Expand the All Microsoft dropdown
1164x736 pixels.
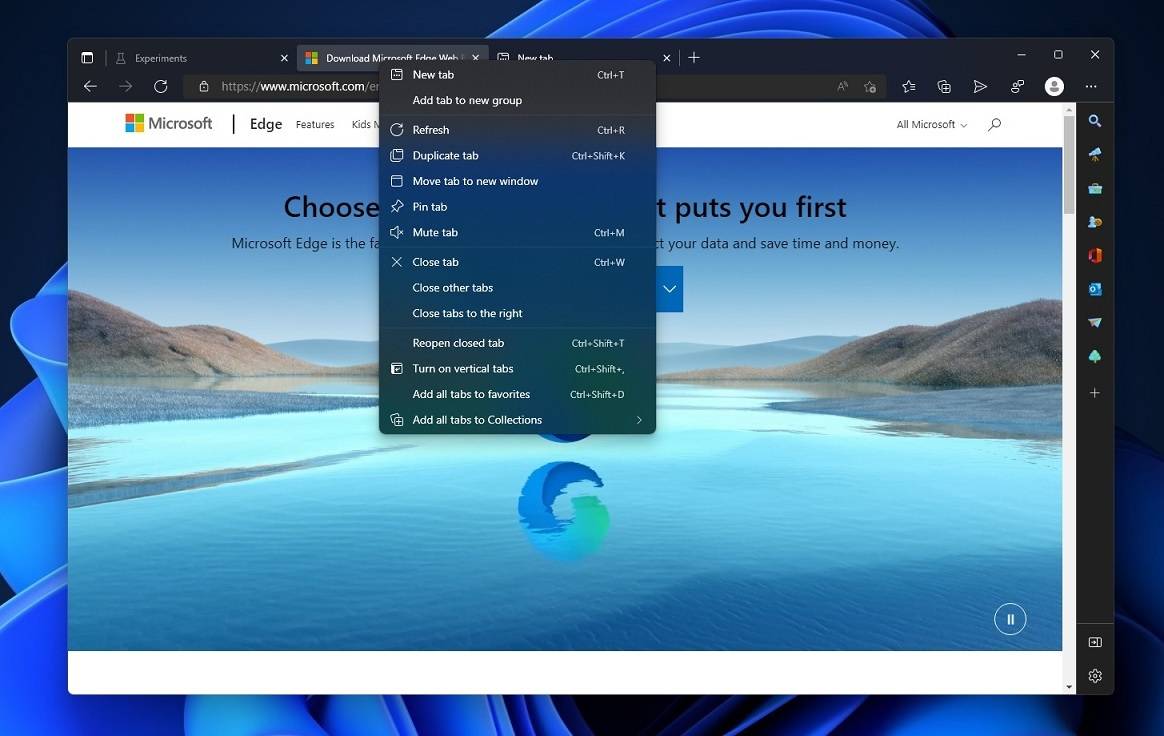pos(929,124)
